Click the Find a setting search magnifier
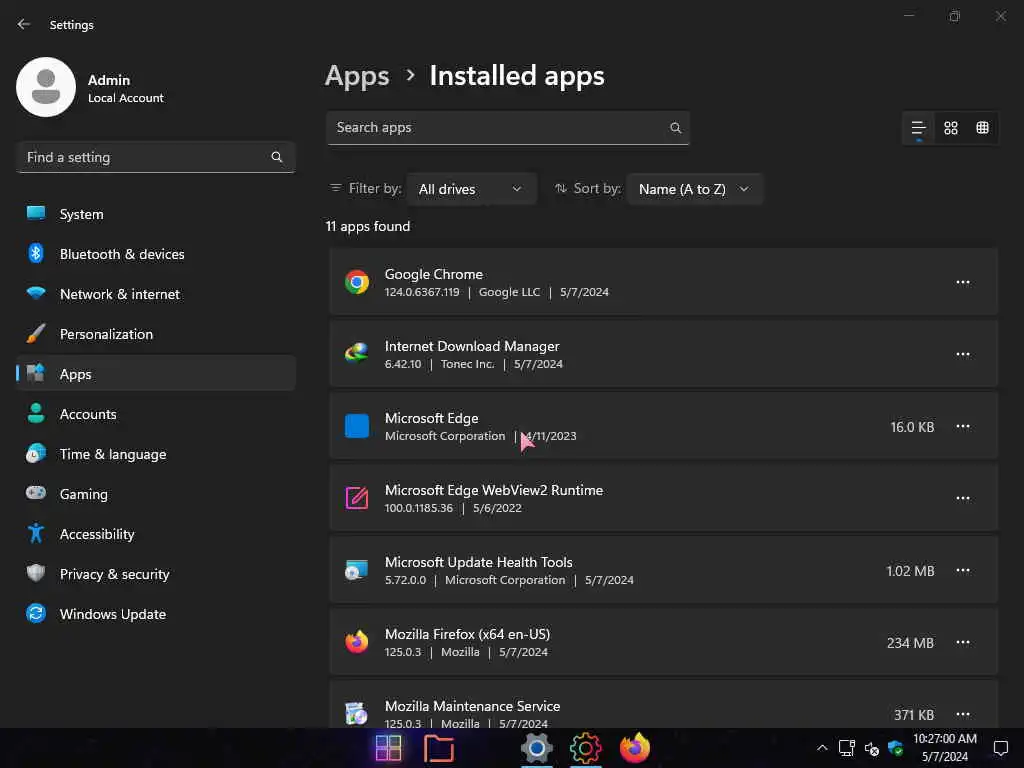The width and height of the screenshot is (1024, 768). [x=277, y=157]
